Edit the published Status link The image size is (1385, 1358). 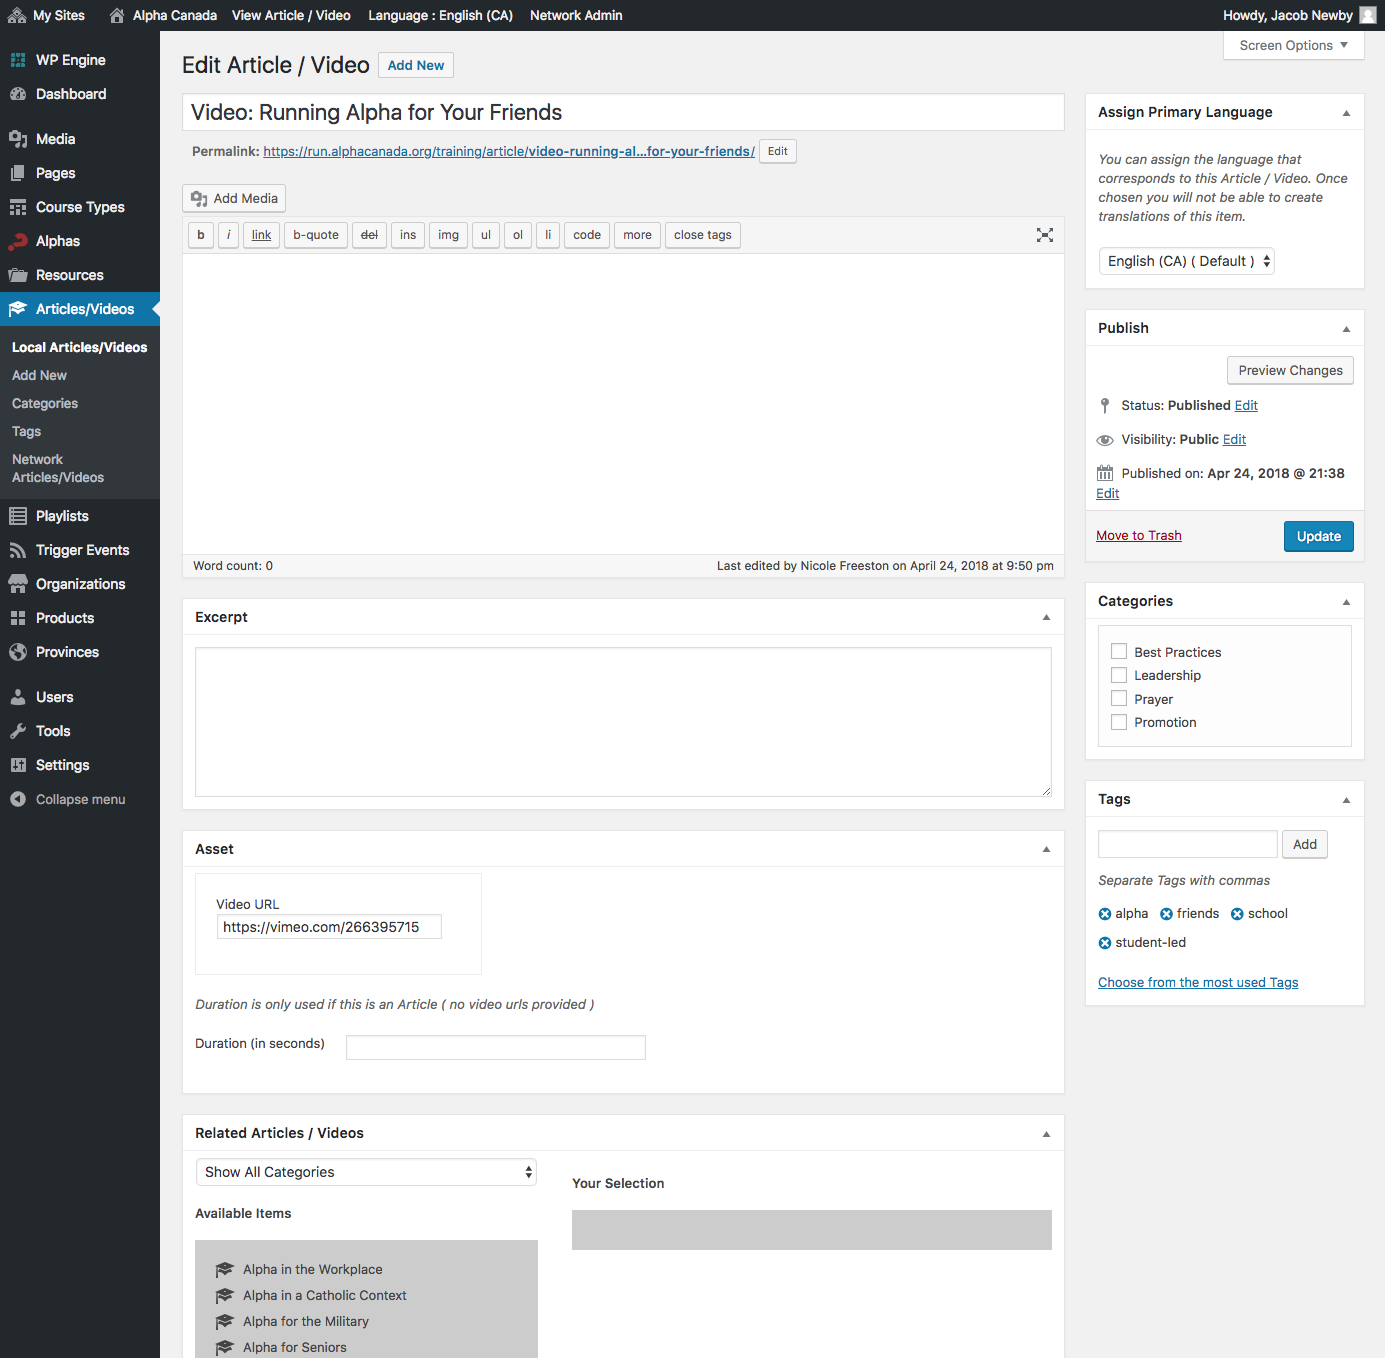[x=1246, y=405]
